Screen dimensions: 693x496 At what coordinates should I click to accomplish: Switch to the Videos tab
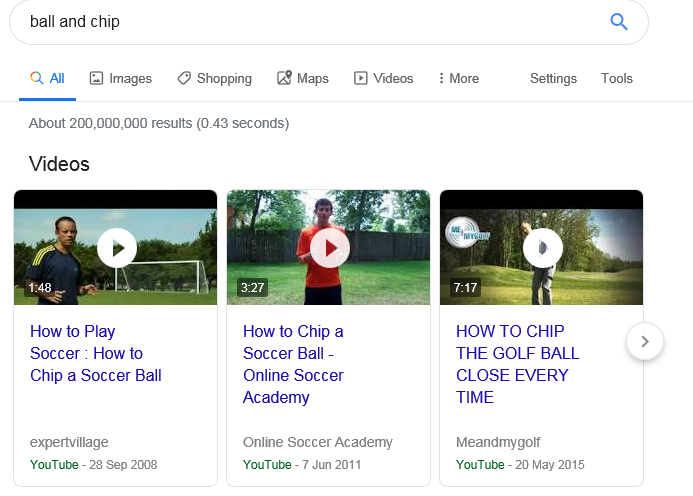pos(384,79)
